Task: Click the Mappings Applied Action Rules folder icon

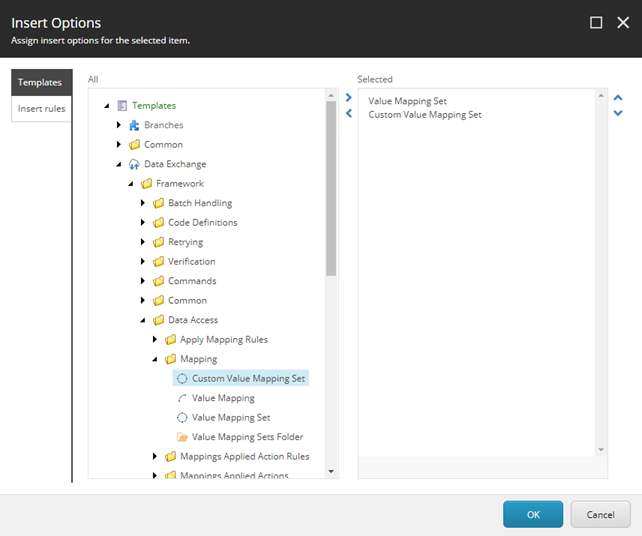Action: tap(170, 457)
